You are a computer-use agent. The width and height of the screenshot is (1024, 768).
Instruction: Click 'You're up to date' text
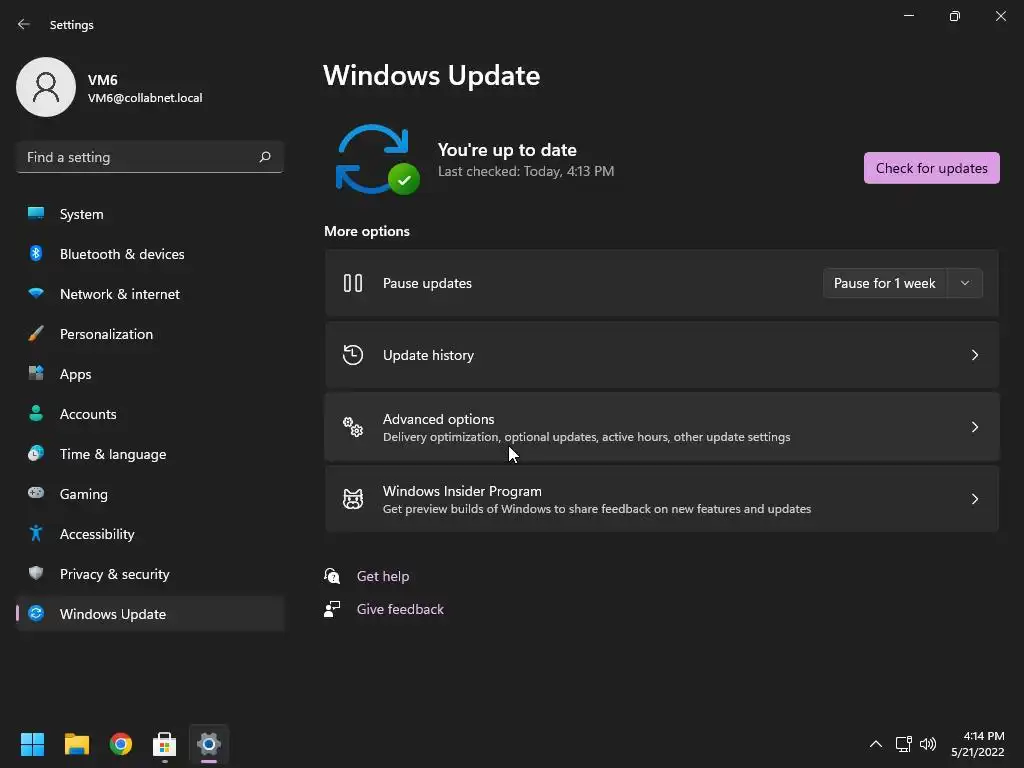[507, 150]
